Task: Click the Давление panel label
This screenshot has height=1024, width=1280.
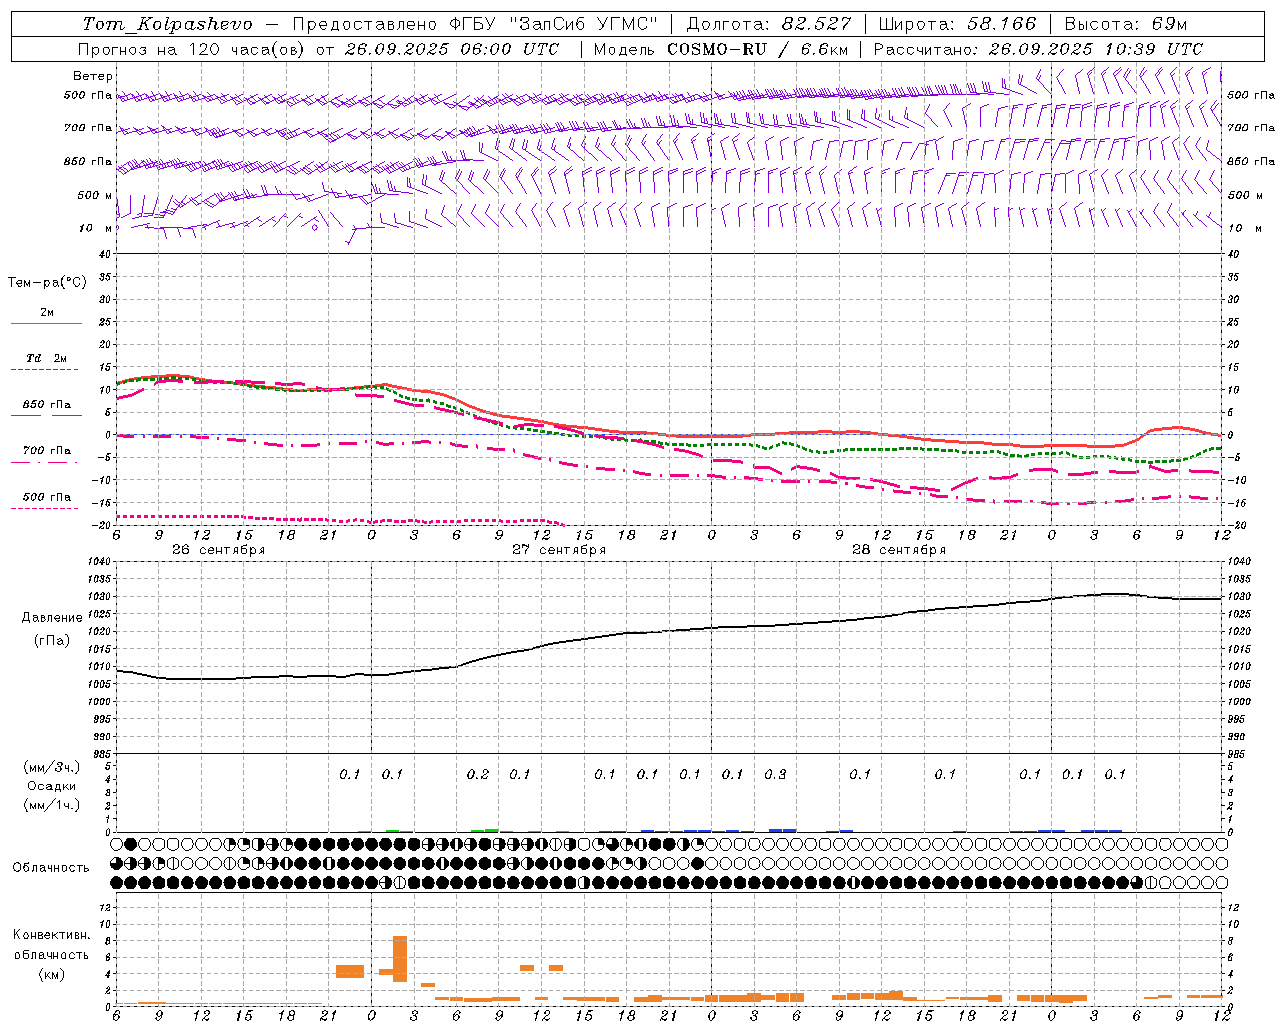Action: (x=52, y=618)
